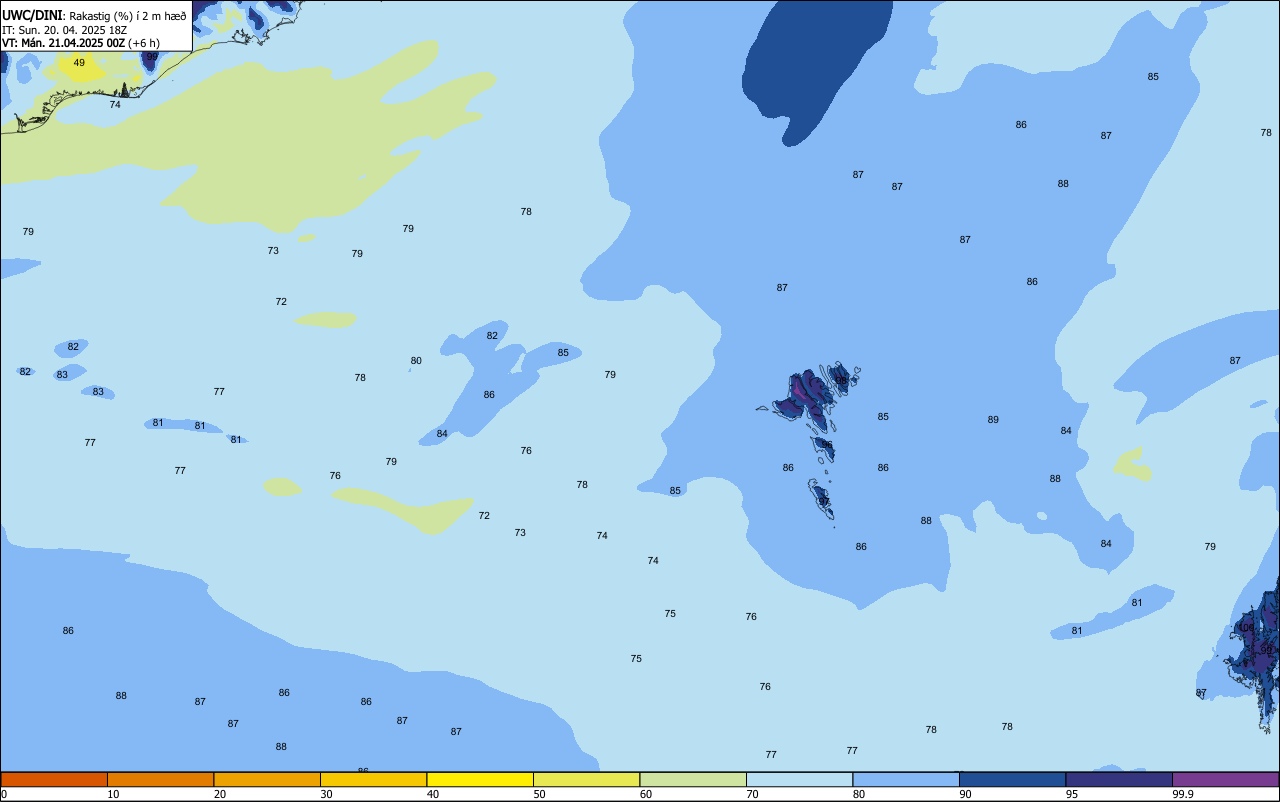The width and height of the screenshot is (1280, 802).
Task: Pick the navy 95–99.9 legend swatch
Action: click(1119, 779)
